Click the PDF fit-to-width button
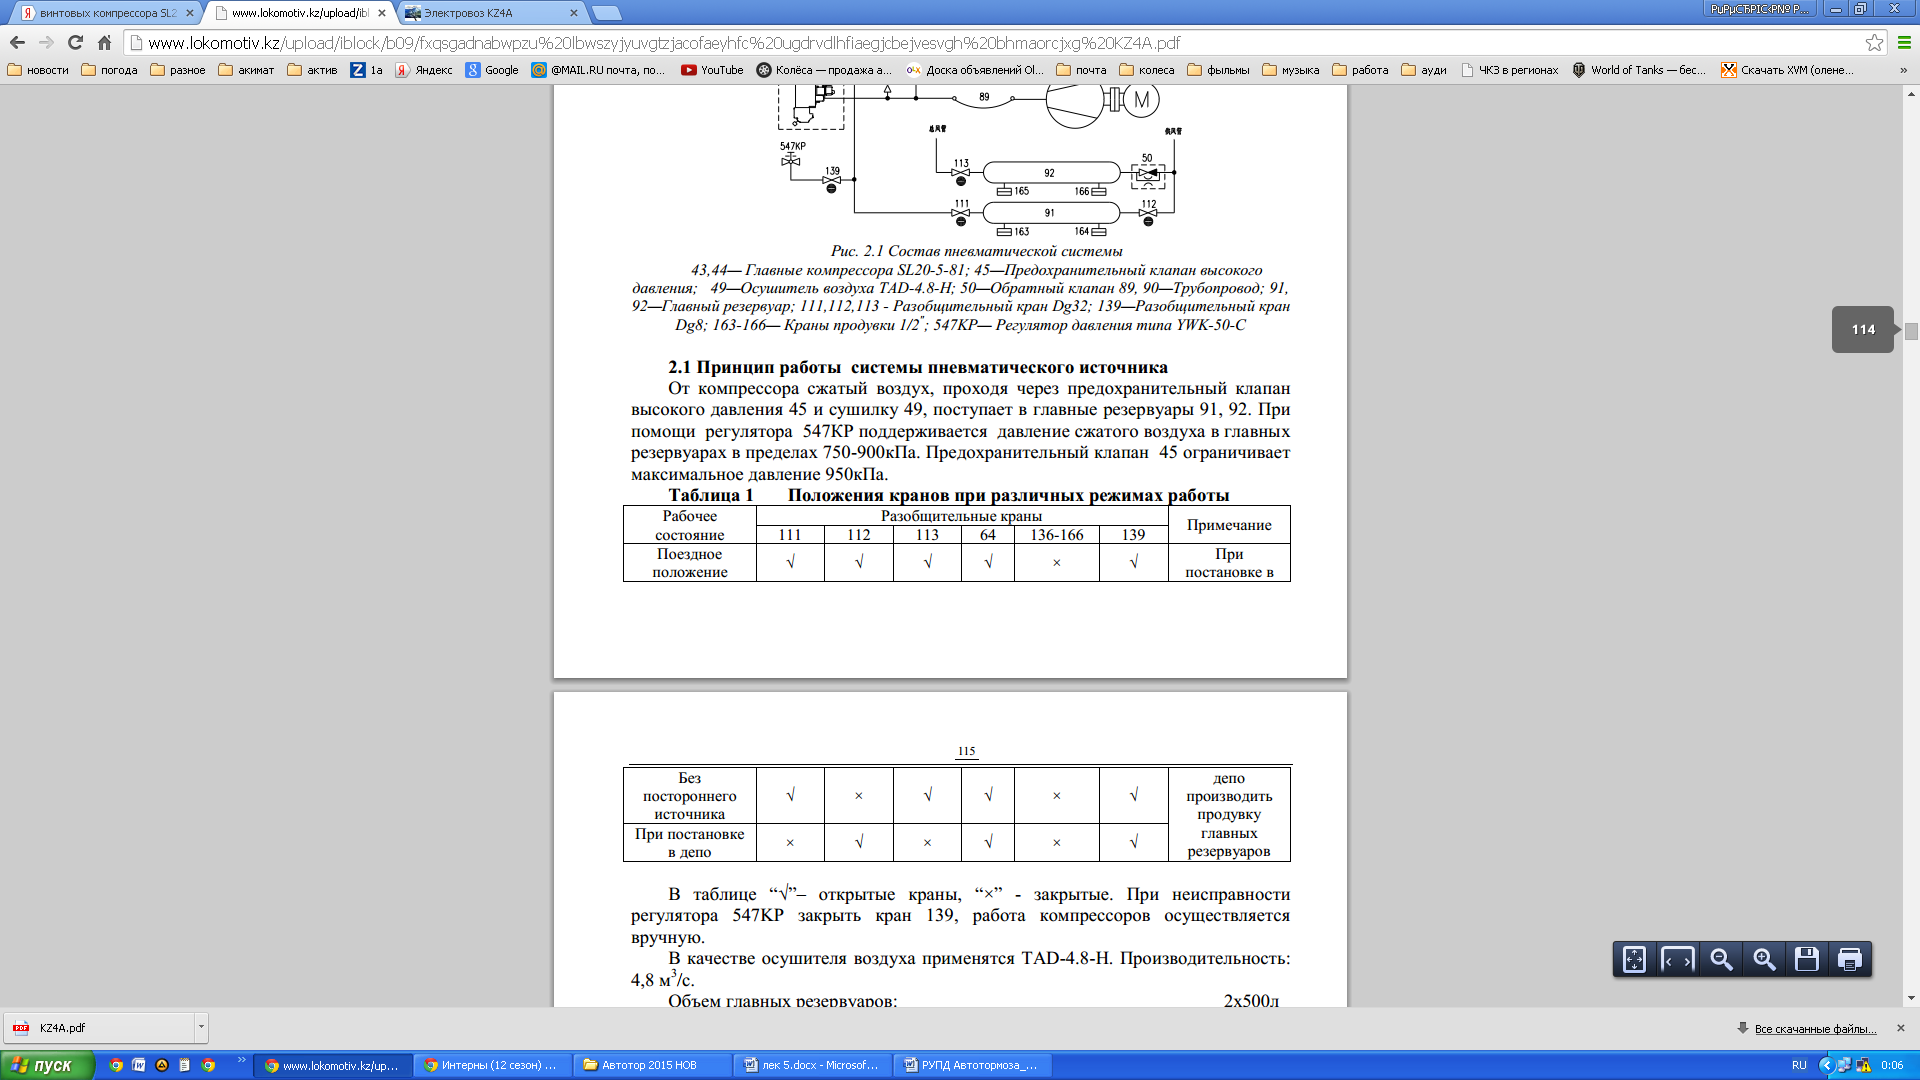1920x1080 pixels. [1677, 959]
